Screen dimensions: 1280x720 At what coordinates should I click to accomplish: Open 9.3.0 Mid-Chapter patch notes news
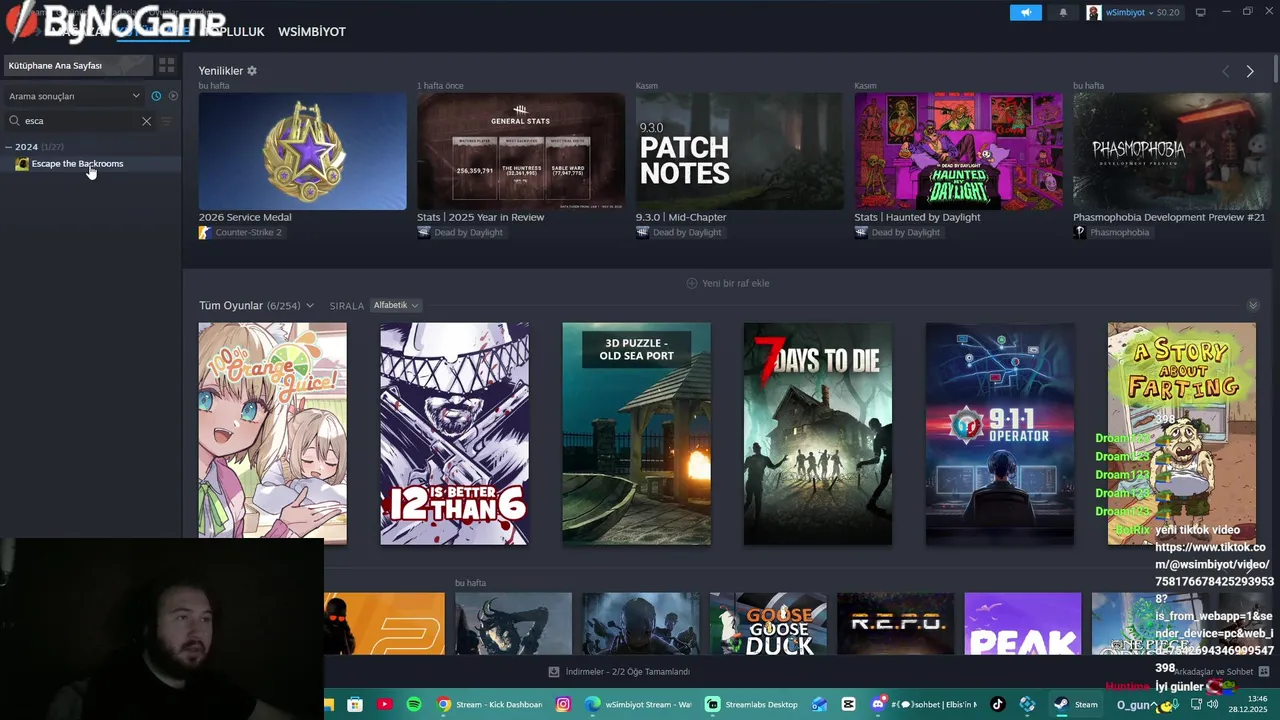tap(740, 152)
